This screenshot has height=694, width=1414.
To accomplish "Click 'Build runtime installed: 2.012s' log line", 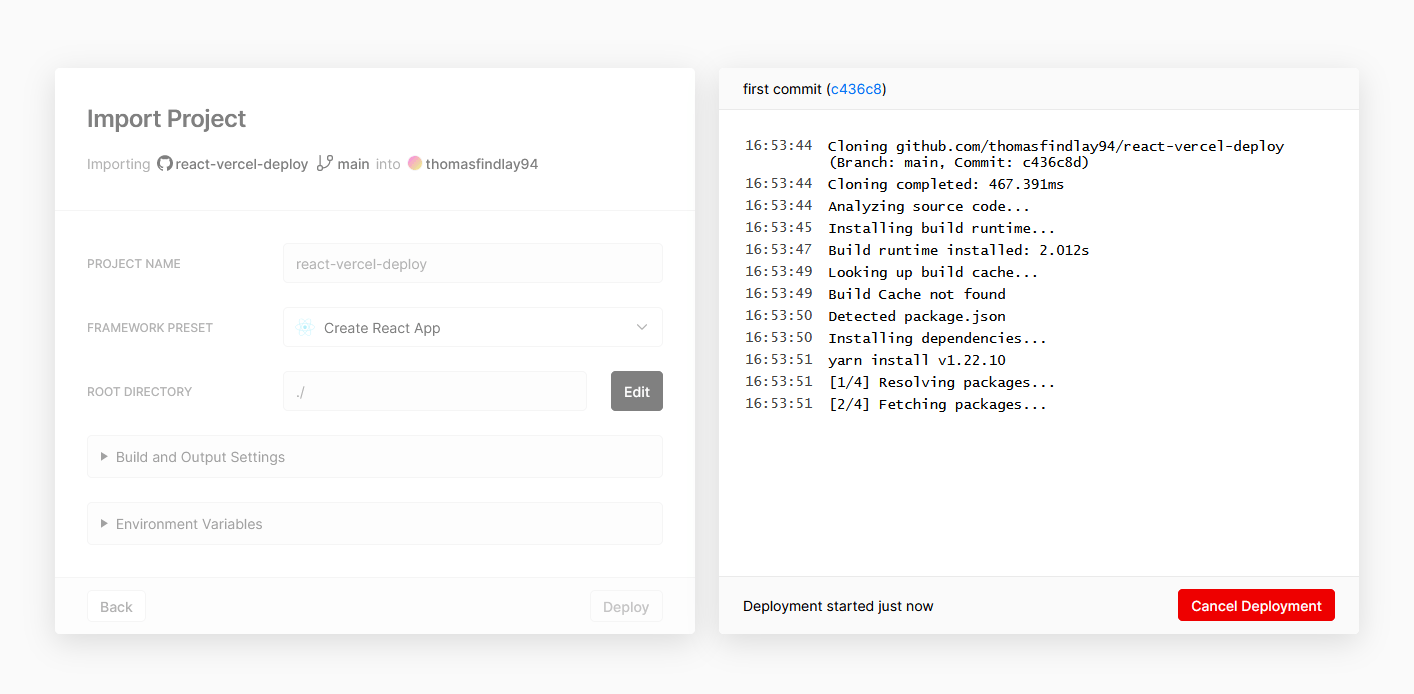I will 959,250.
